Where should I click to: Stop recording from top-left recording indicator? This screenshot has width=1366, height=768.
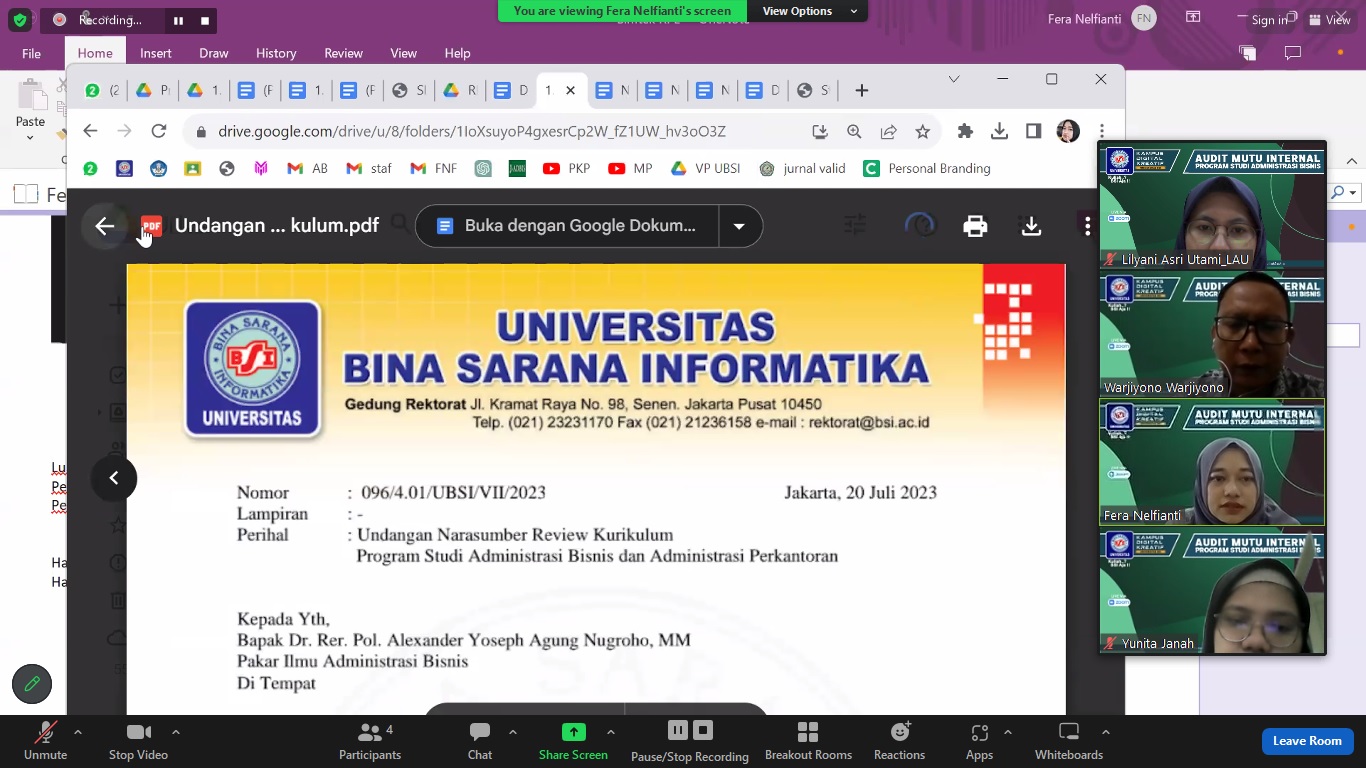205,20
